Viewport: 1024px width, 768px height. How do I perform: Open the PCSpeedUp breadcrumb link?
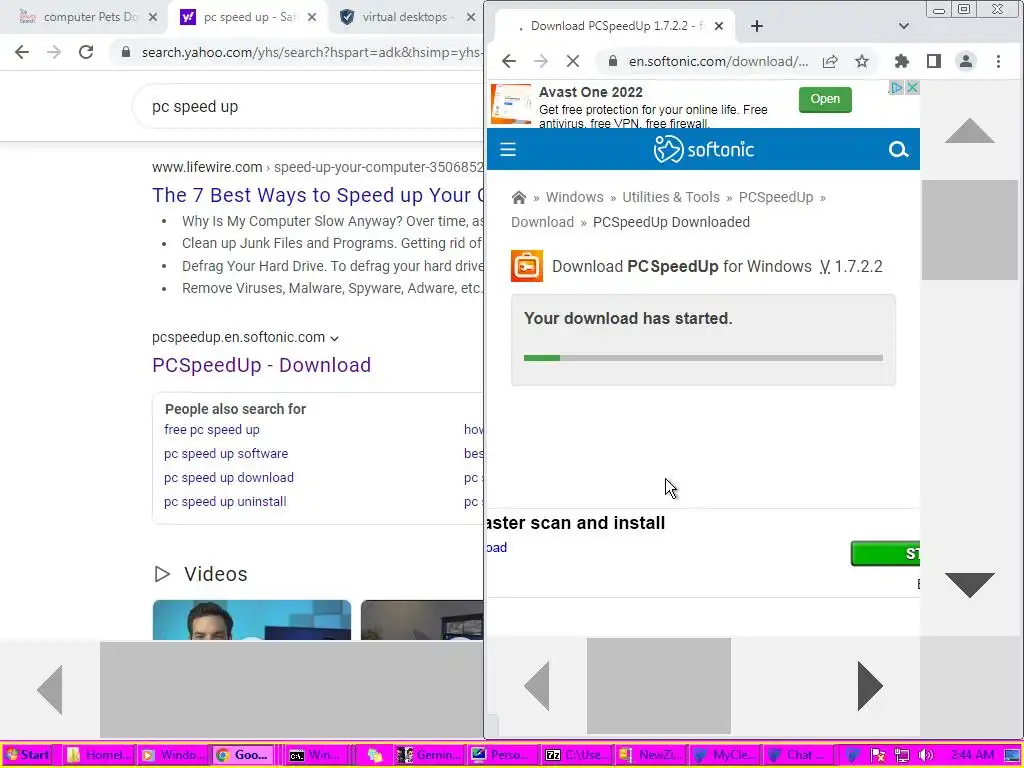pos(776,197)
